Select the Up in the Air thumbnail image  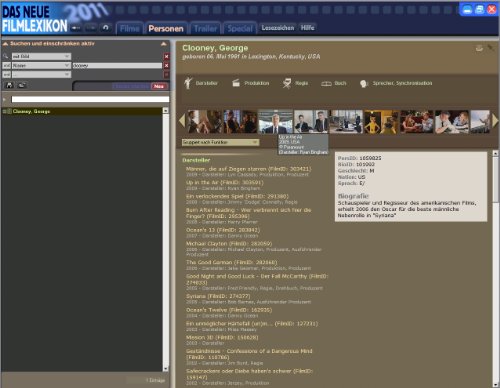coord(275,122)
